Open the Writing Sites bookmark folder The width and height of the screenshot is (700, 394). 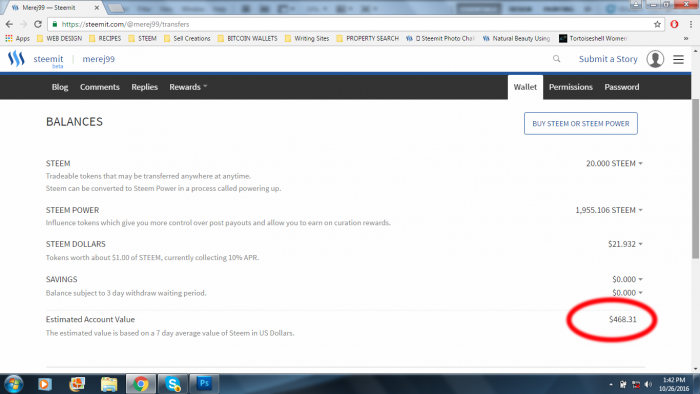tap(307, 38)
